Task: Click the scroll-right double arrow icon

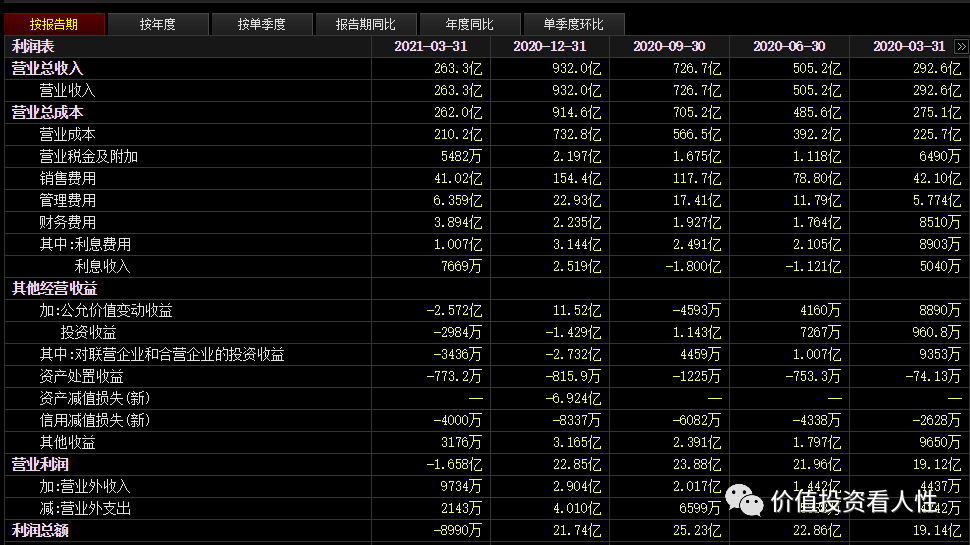Action: click(961, 46)
